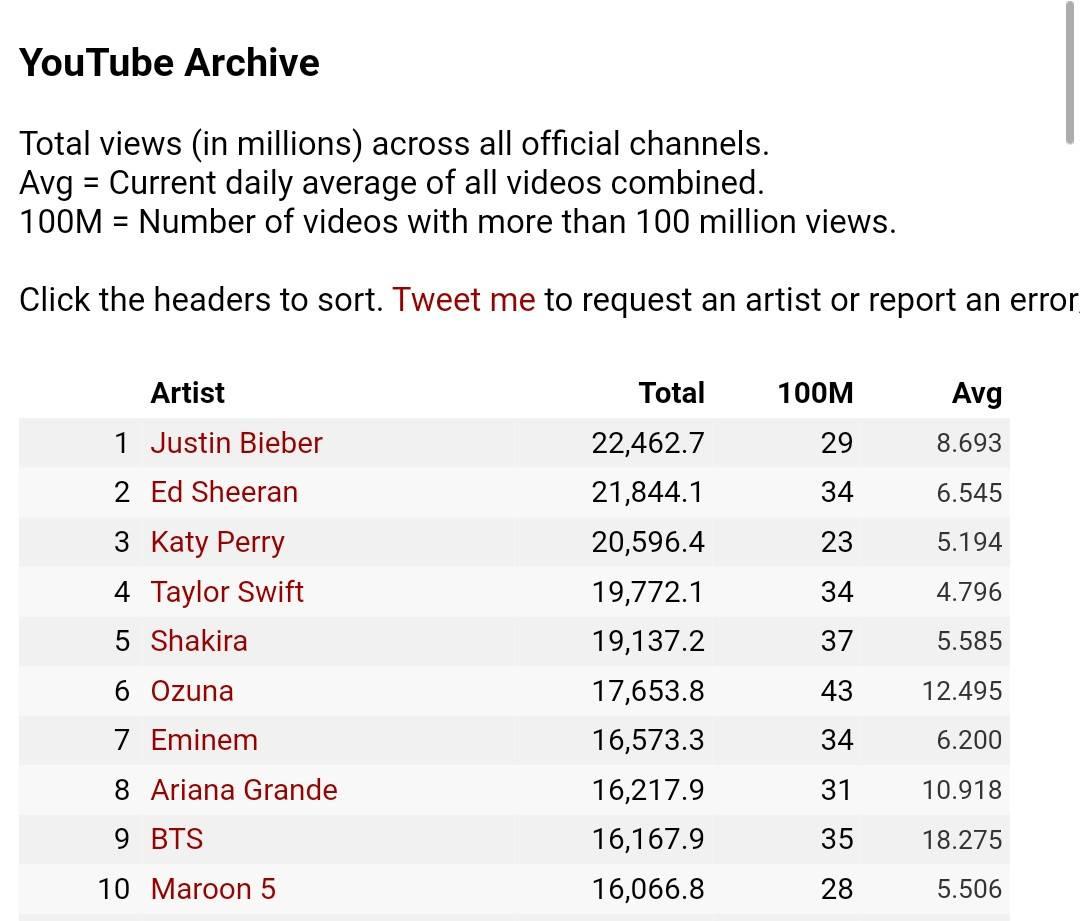Click Ozuna's total views 17,653.8 cell

648,691
